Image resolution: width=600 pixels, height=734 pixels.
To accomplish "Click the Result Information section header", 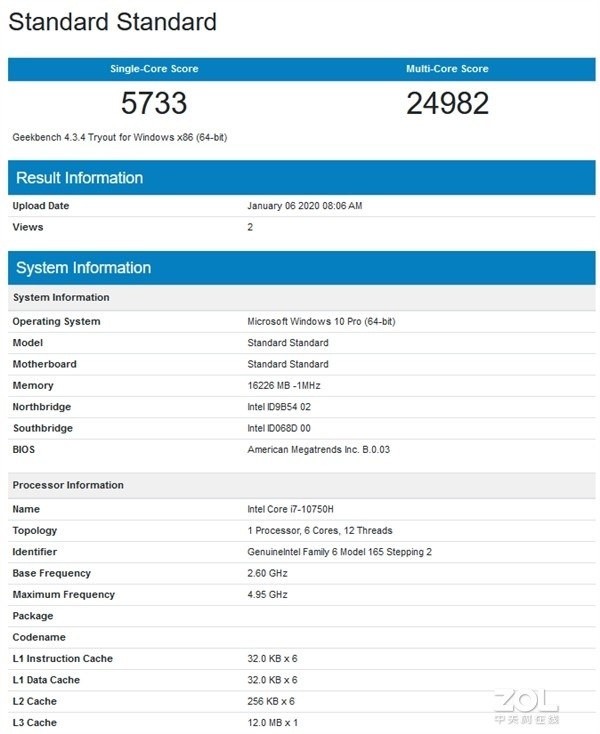I will [x=301, y=178].
